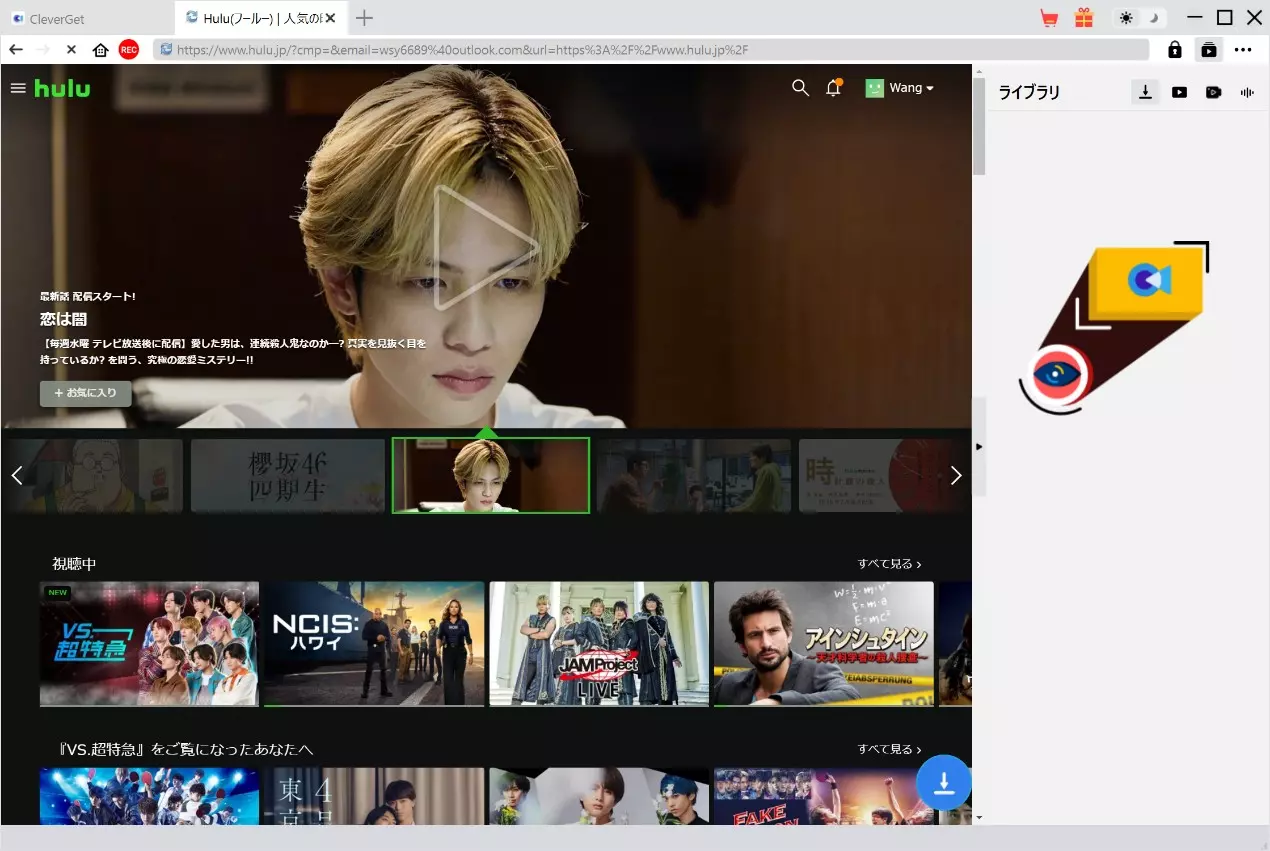Click the お気に入り favorite button

[x=85, y=393]
